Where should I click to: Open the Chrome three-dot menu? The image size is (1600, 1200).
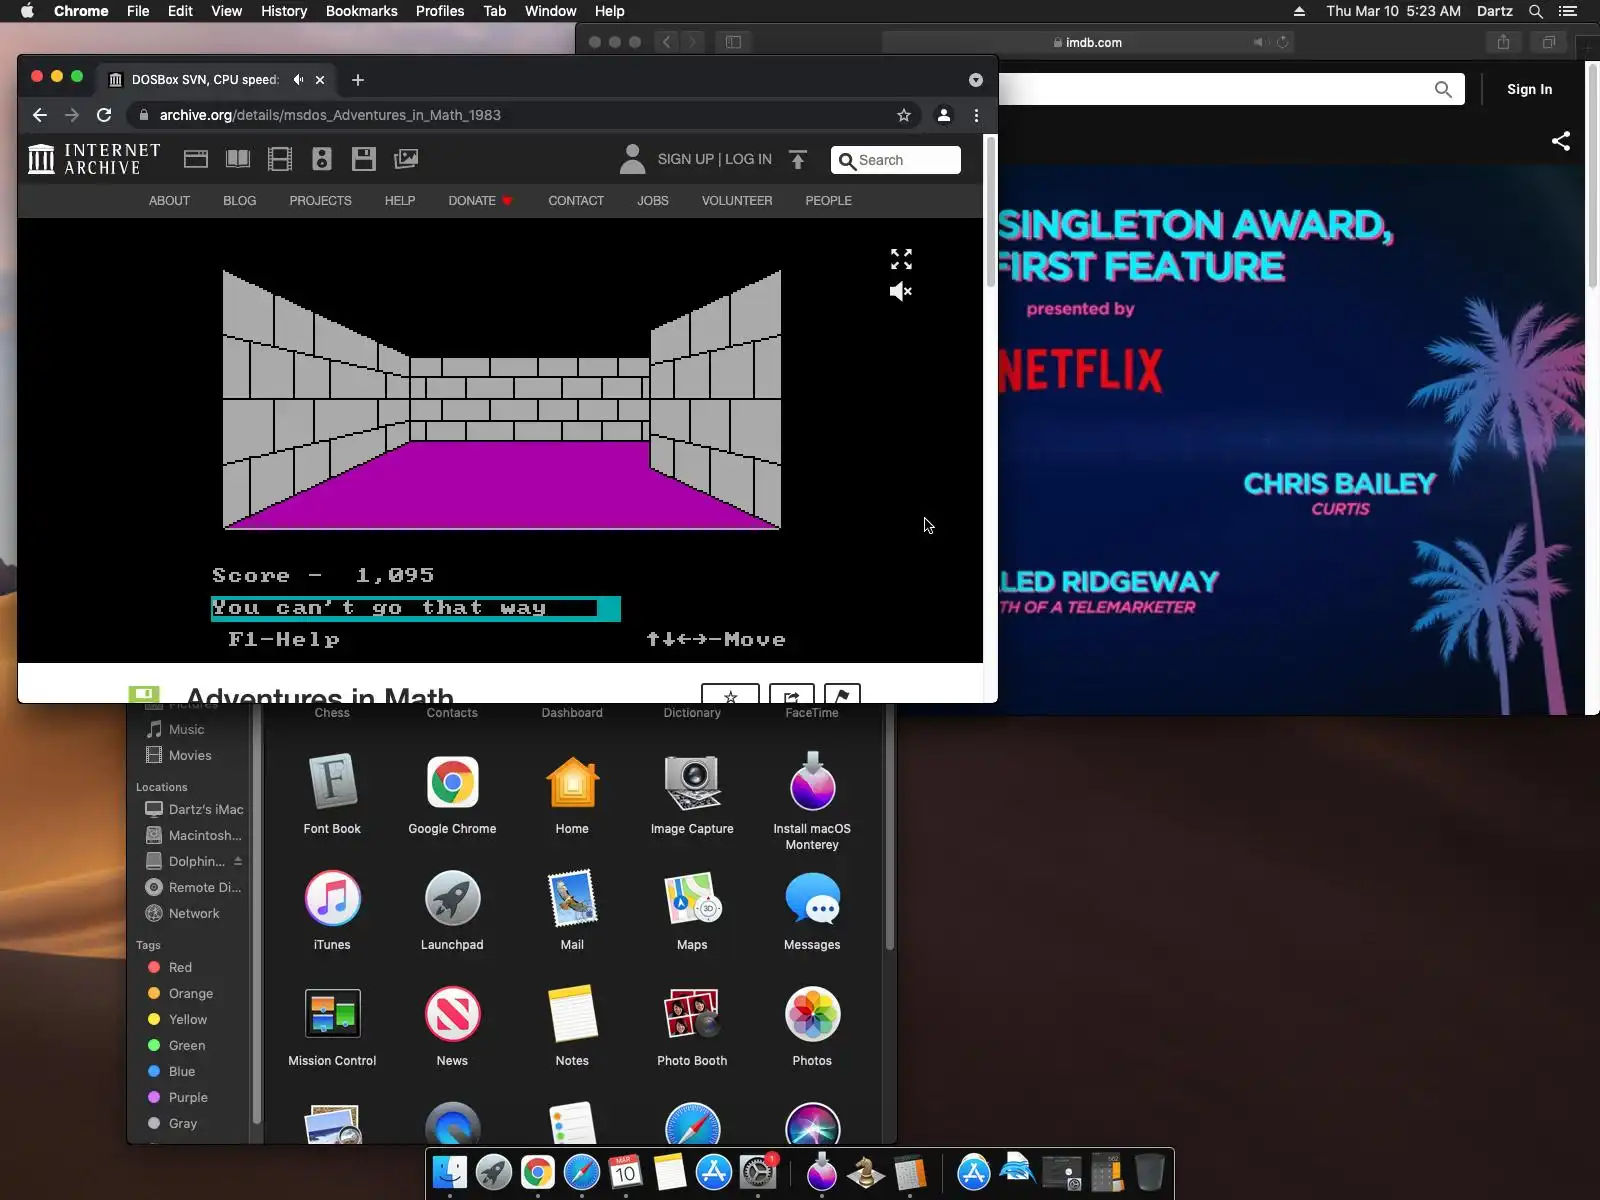977,115
